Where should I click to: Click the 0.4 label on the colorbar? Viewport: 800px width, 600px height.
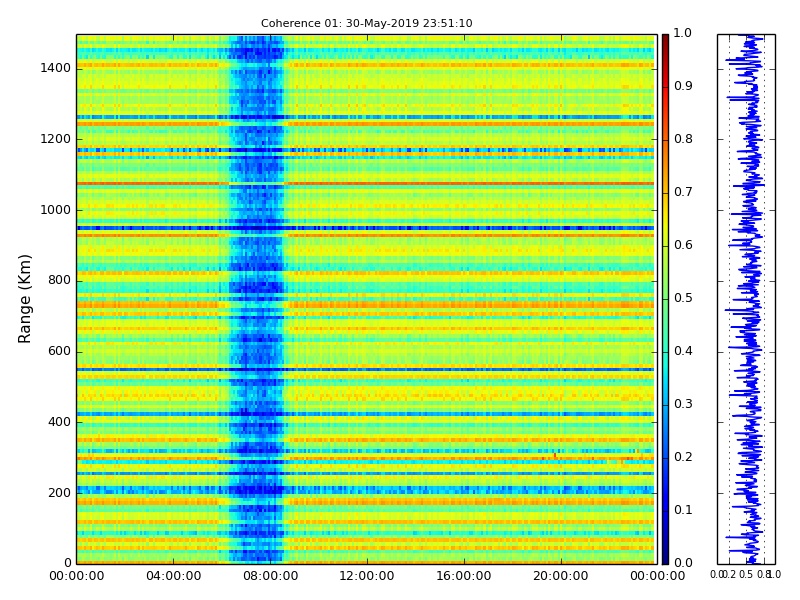683,351
